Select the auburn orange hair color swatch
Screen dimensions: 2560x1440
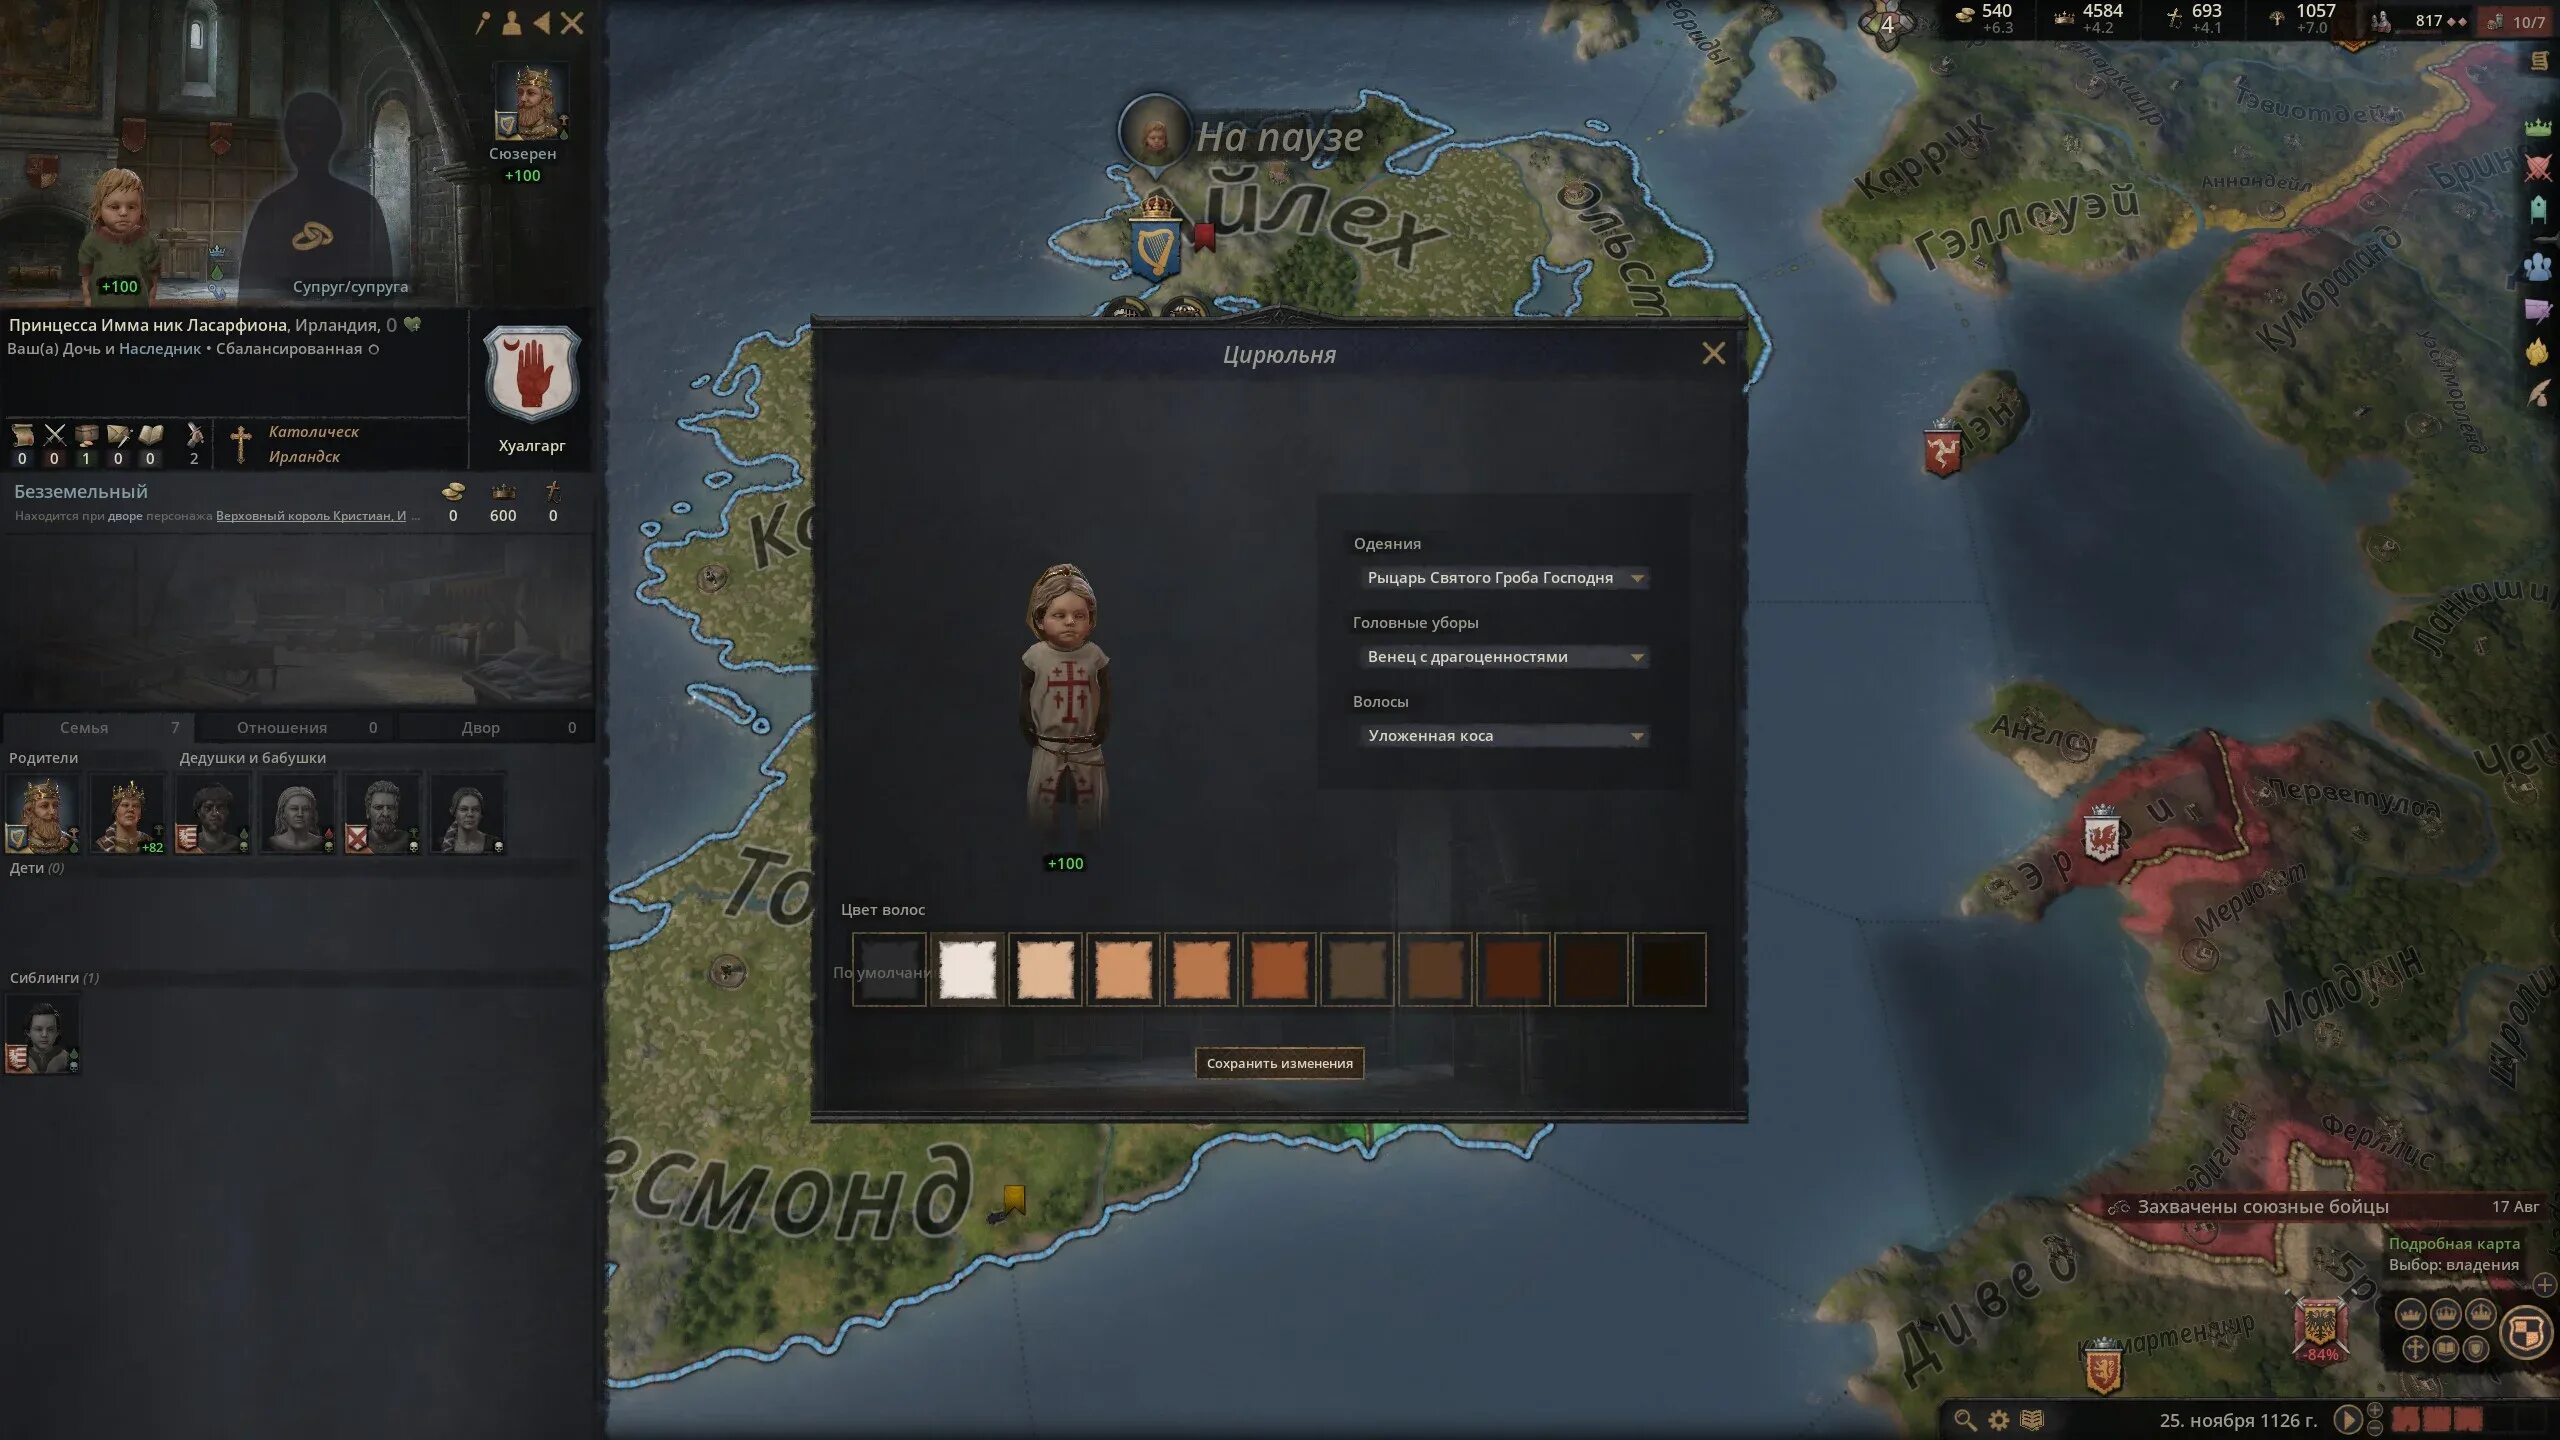click(1279, 969)
